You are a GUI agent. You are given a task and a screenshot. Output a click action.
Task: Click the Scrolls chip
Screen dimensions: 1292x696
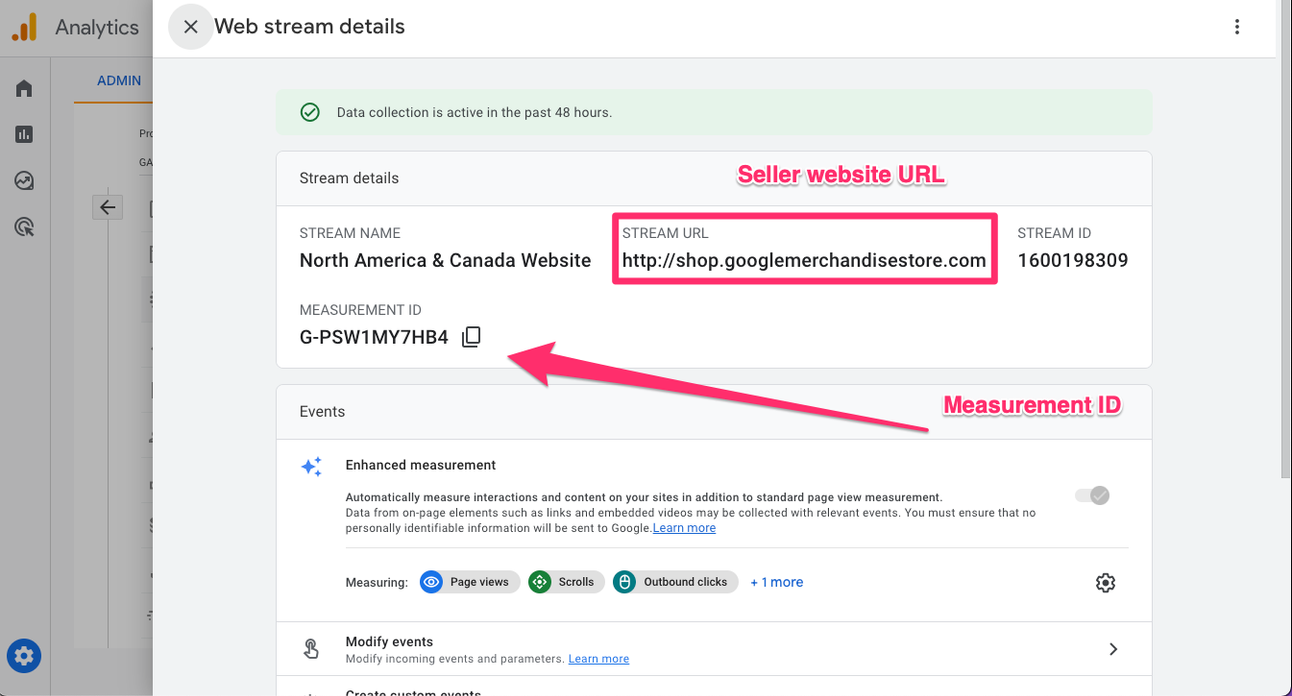566,582
